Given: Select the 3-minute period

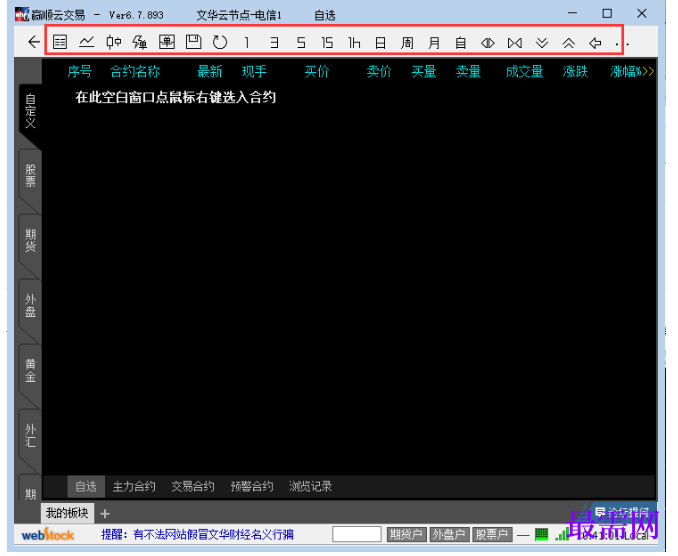Looking at the screenshot, I should (274, 42).
